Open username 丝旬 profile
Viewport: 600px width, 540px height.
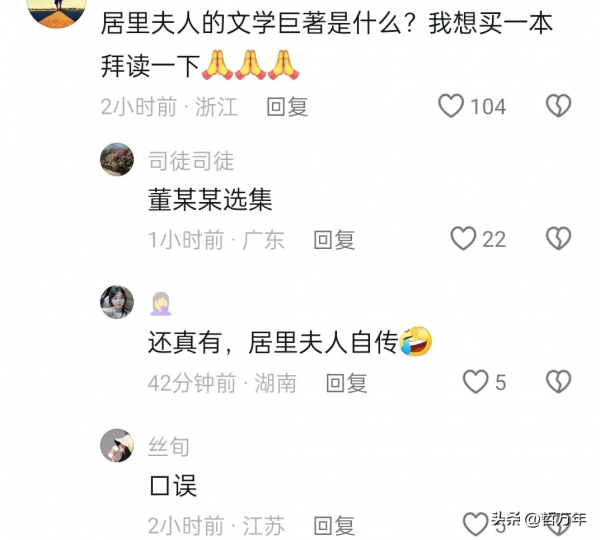pyautogui.click(x=169, y=446)
